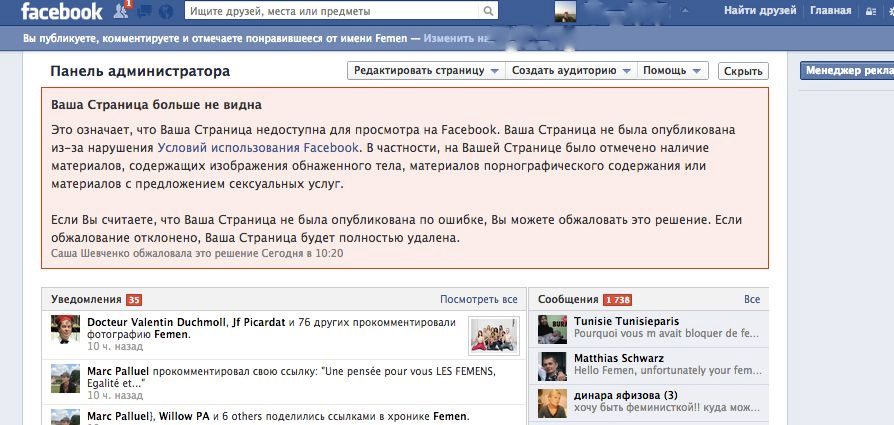Click Marc Palluel avatar in comment notification
894x425 pixels.
65,378
